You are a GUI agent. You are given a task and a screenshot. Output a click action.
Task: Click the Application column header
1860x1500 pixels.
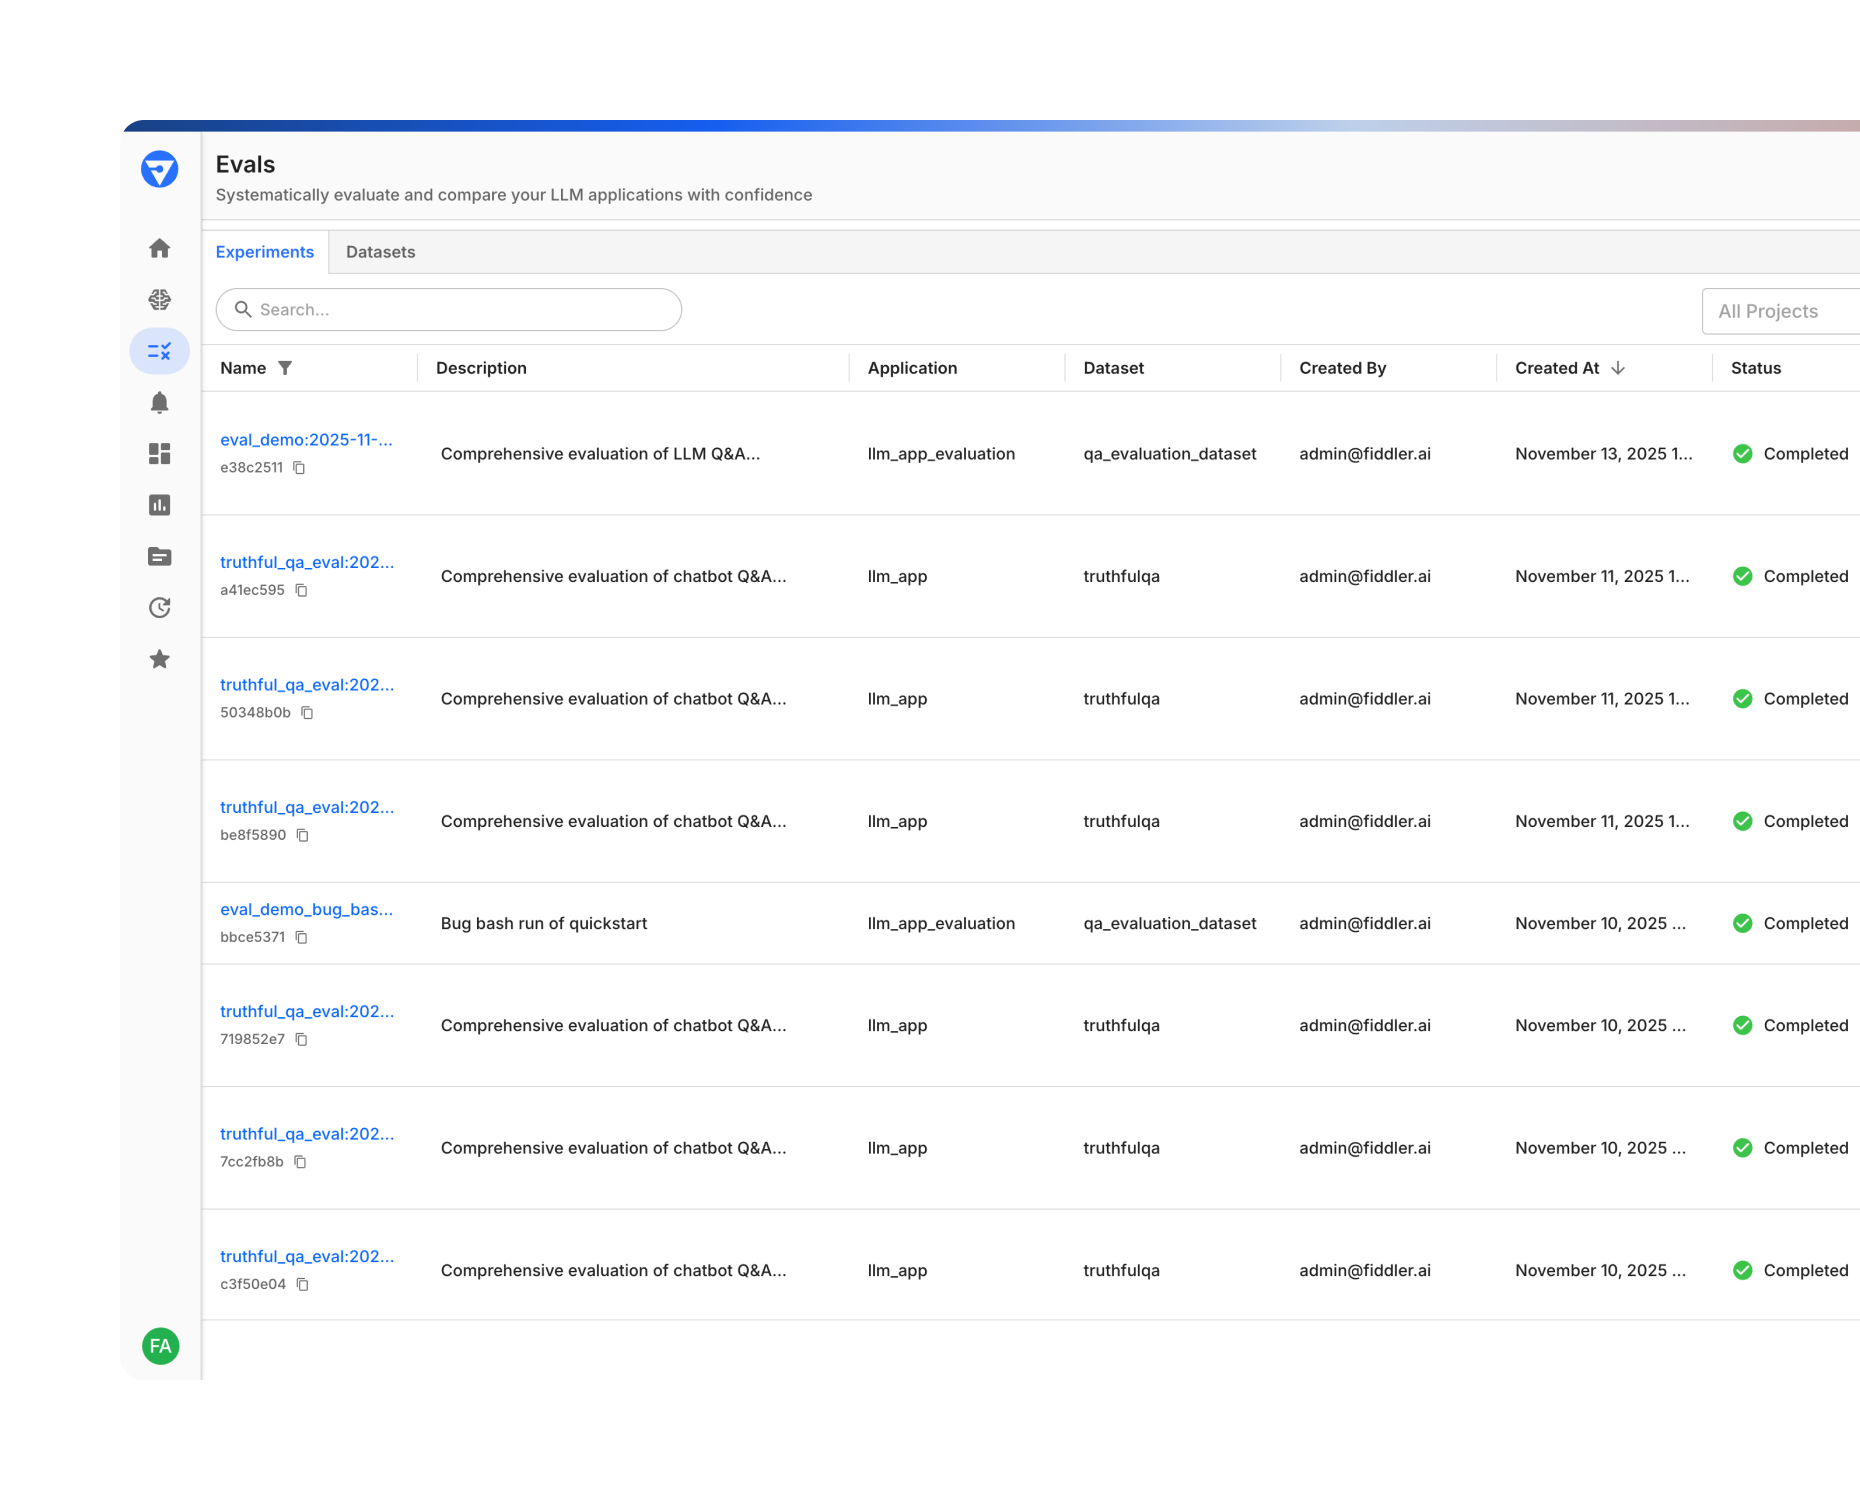point(912,368)
